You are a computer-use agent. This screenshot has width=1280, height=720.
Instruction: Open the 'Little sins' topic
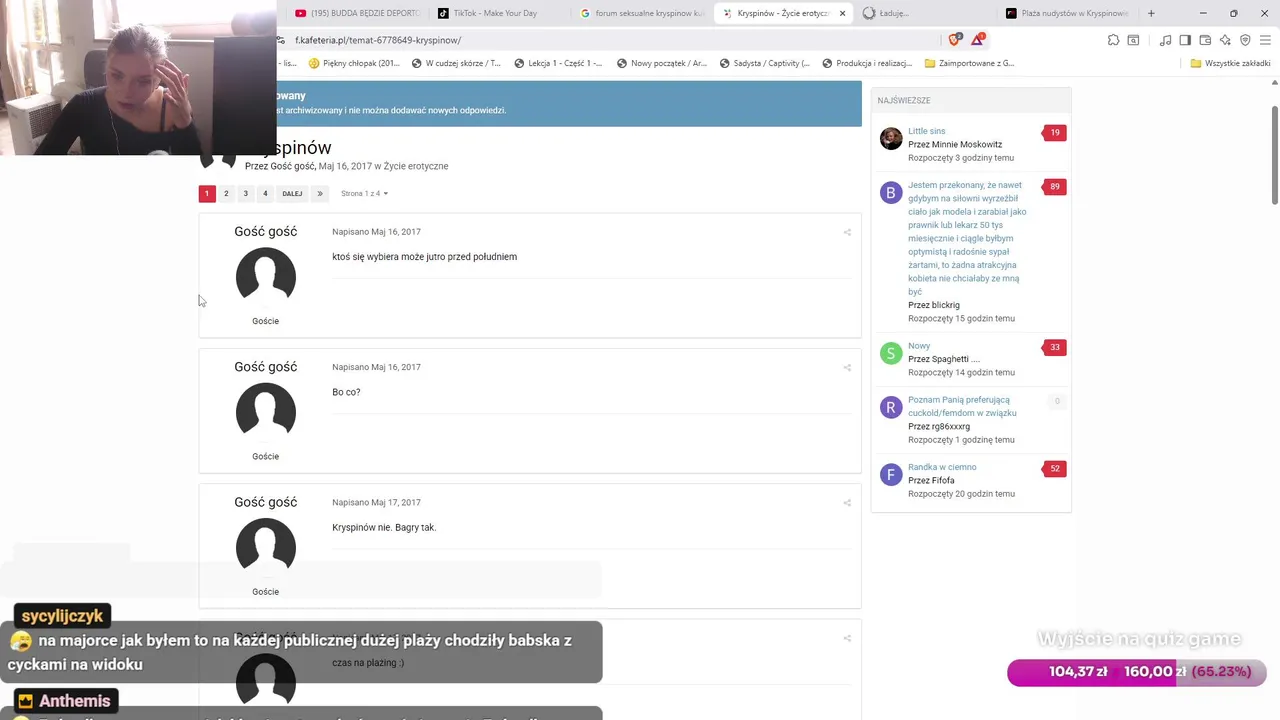(x=926, y=131)
